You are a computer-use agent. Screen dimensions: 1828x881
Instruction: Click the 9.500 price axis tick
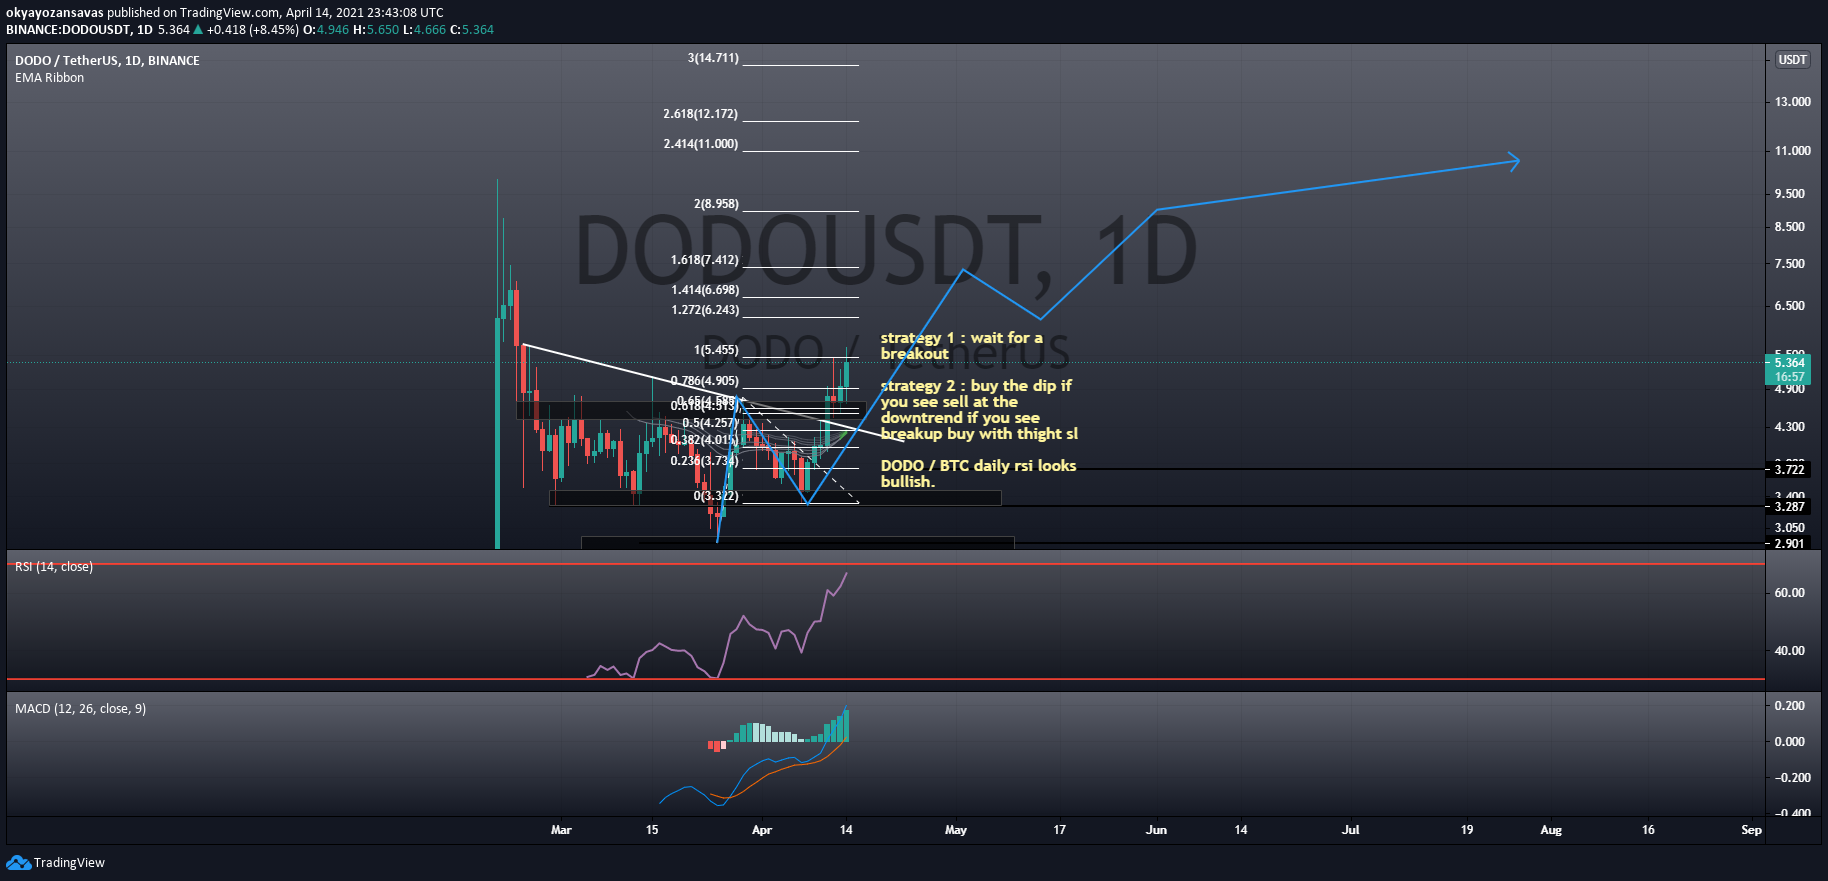tap(1790, 194)
